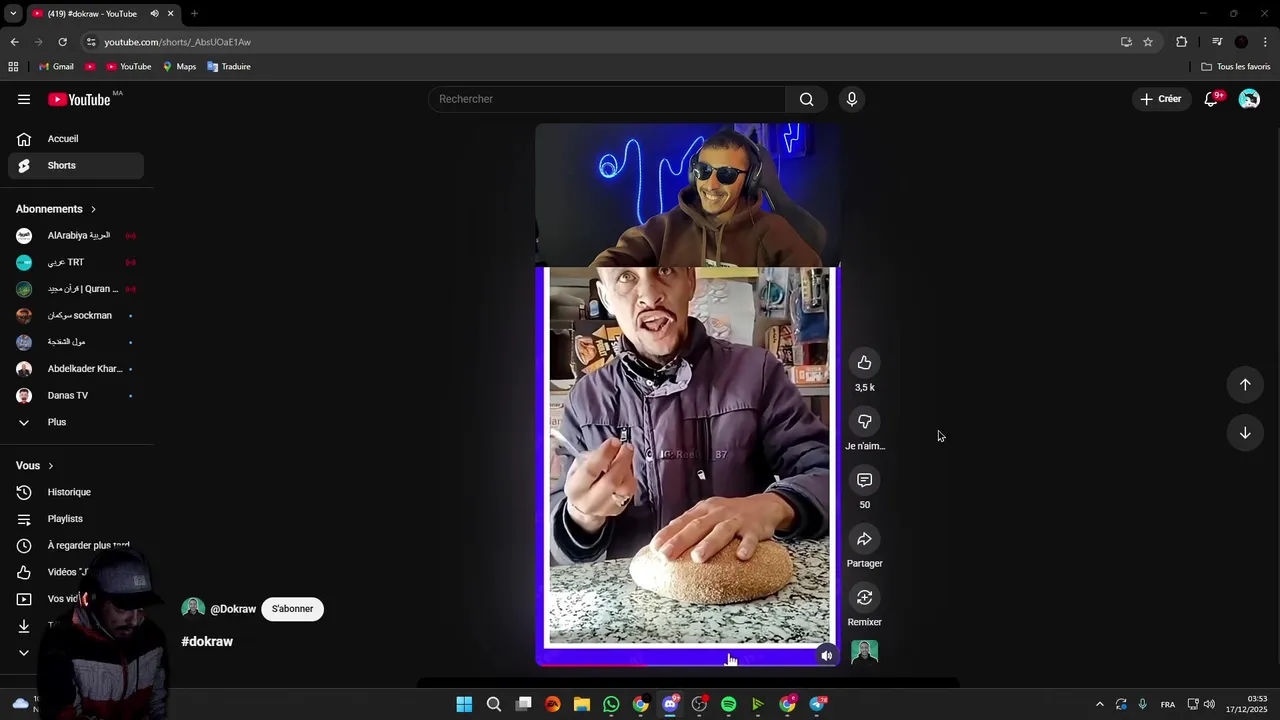
Task: Click the Short's progress bar
Action: [x=687, y=665]
